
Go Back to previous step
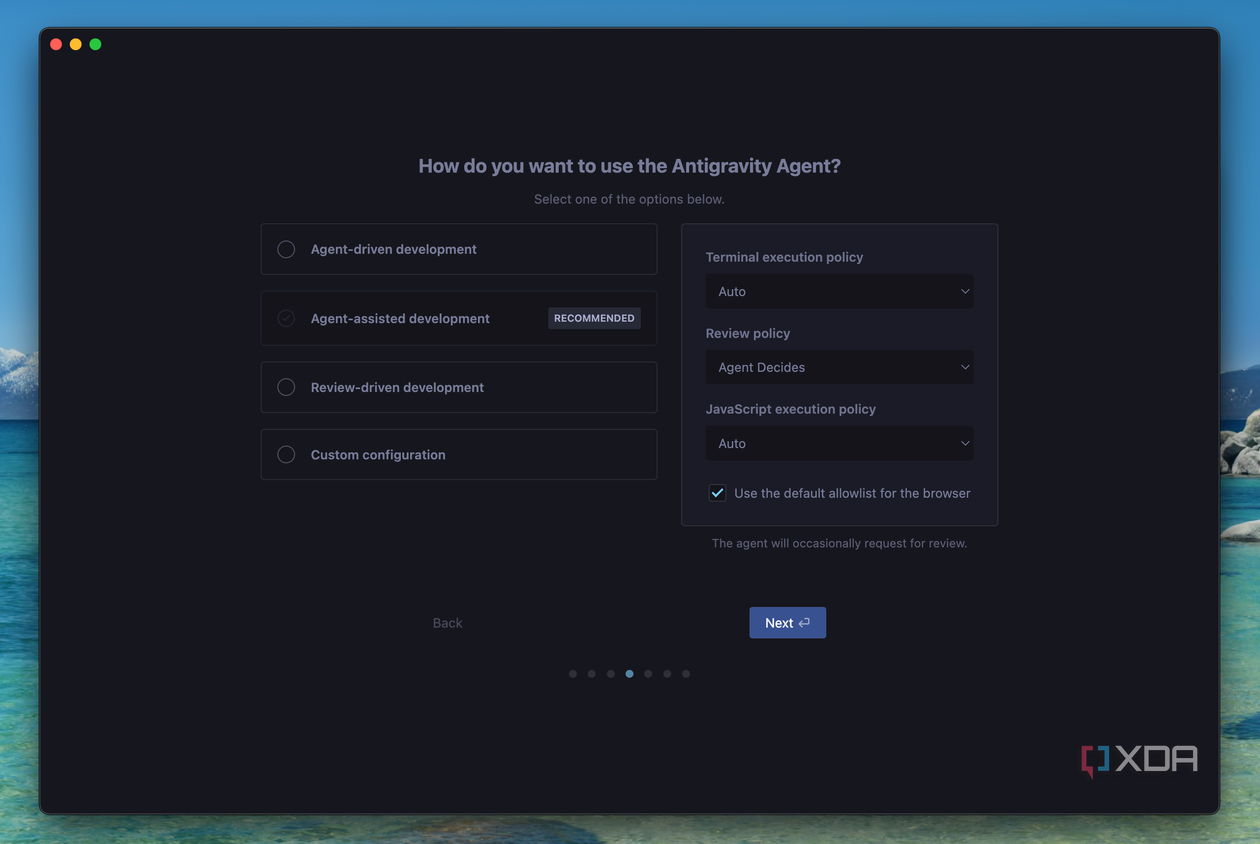[447, 623]
